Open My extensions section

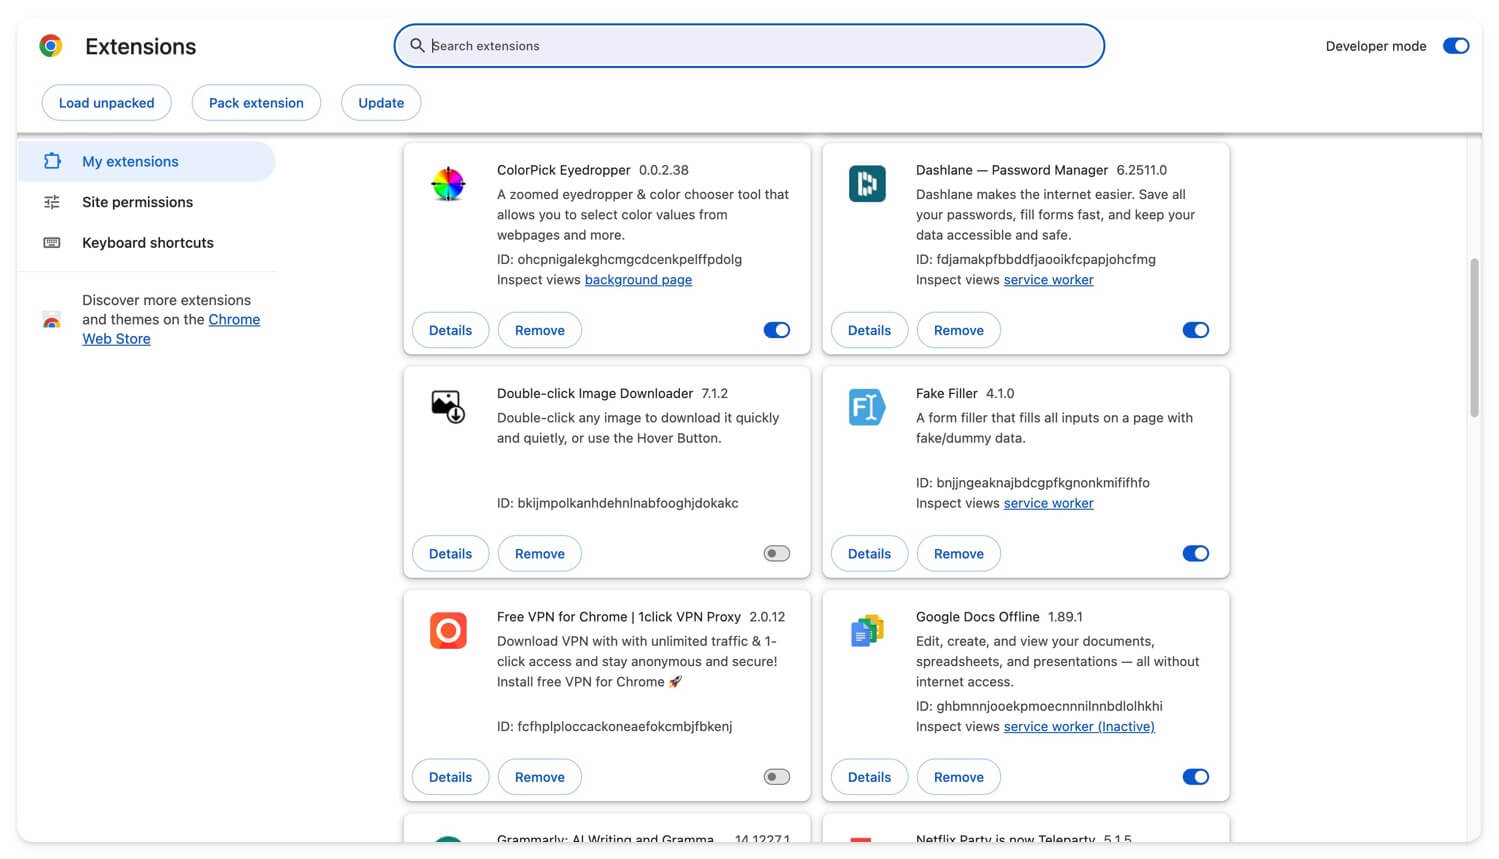(129, 161)
